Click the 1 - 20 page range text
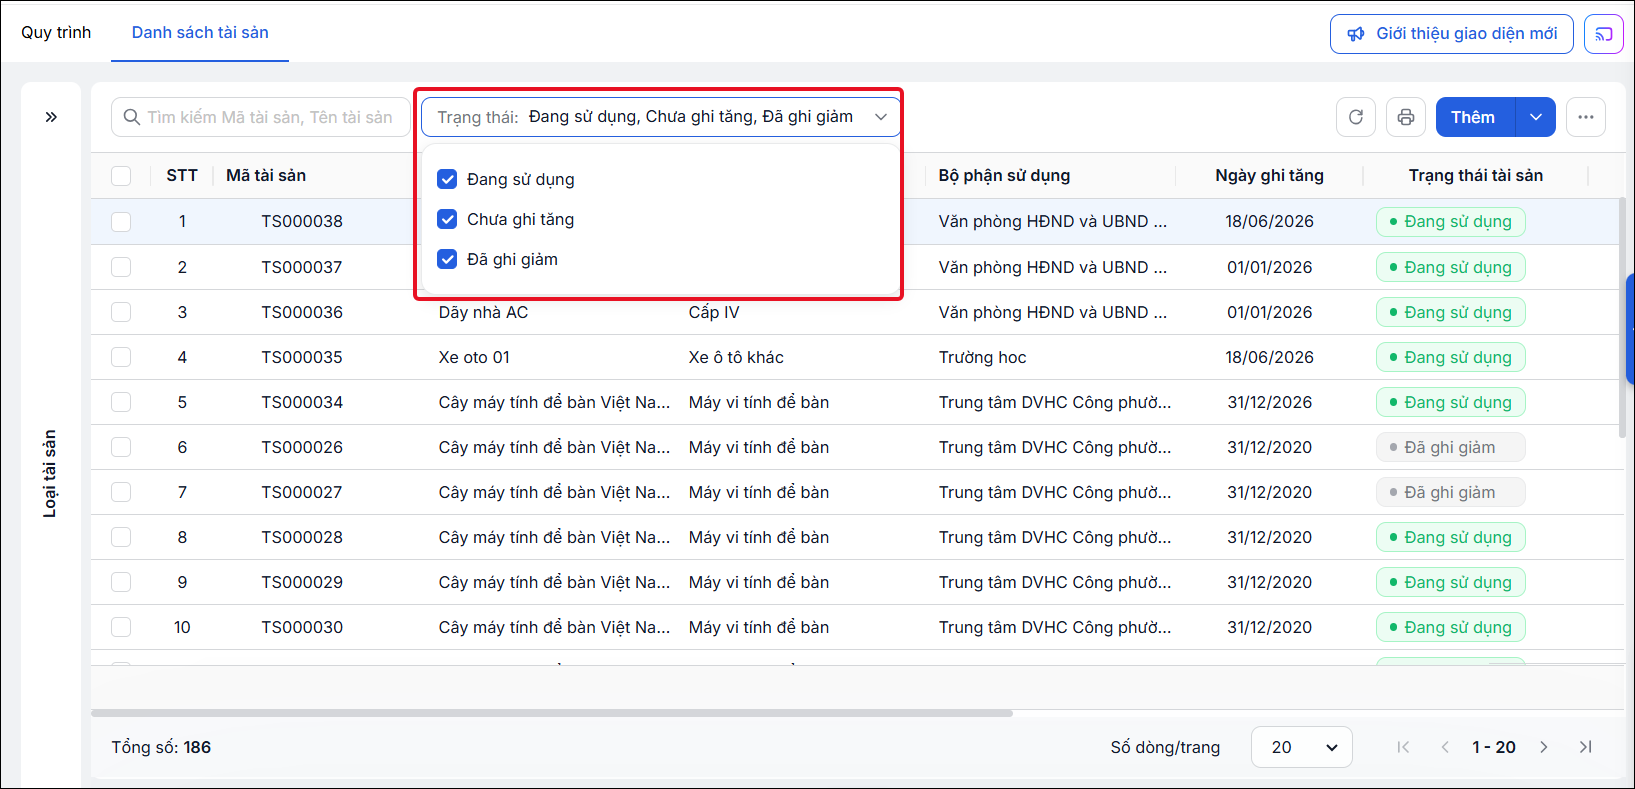The width and height of the screenshot is (1635, 789). (x=1494, y=747)
